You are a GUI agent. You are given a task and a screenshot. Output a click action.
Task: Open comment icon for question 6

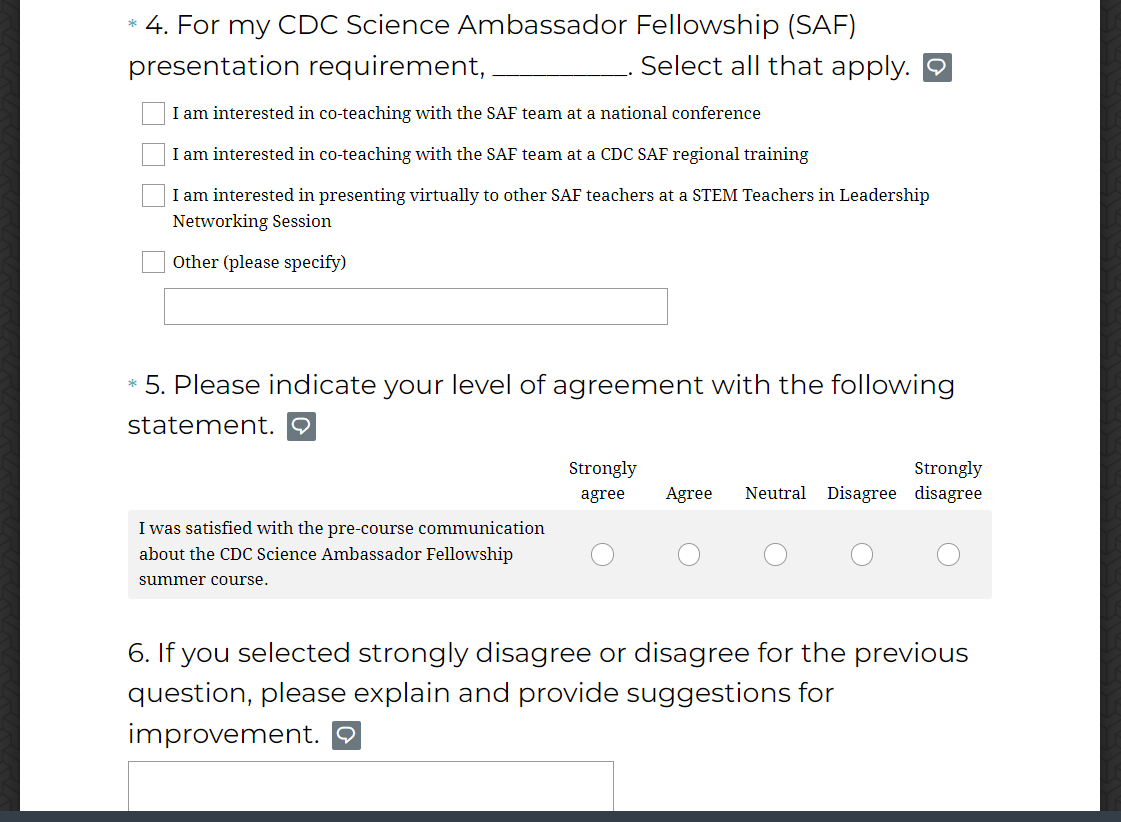click(x=346, y=736)
